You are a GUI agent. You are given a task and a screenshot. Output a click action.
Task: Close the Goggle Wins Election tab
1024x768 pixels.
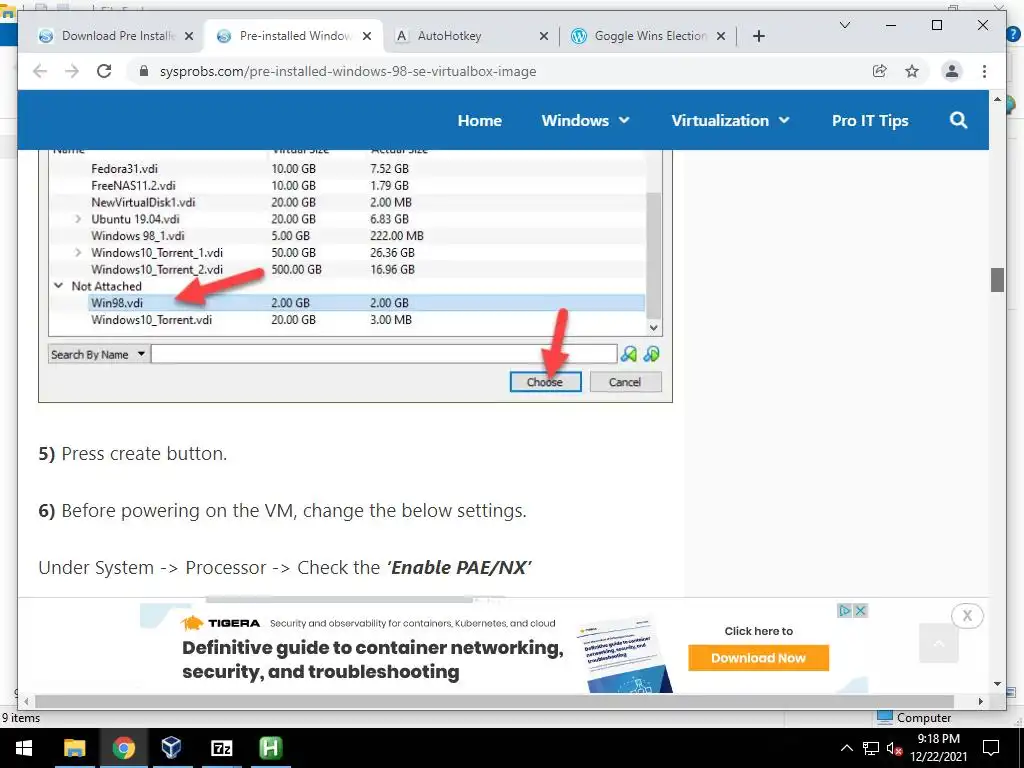tap(721, 36)
